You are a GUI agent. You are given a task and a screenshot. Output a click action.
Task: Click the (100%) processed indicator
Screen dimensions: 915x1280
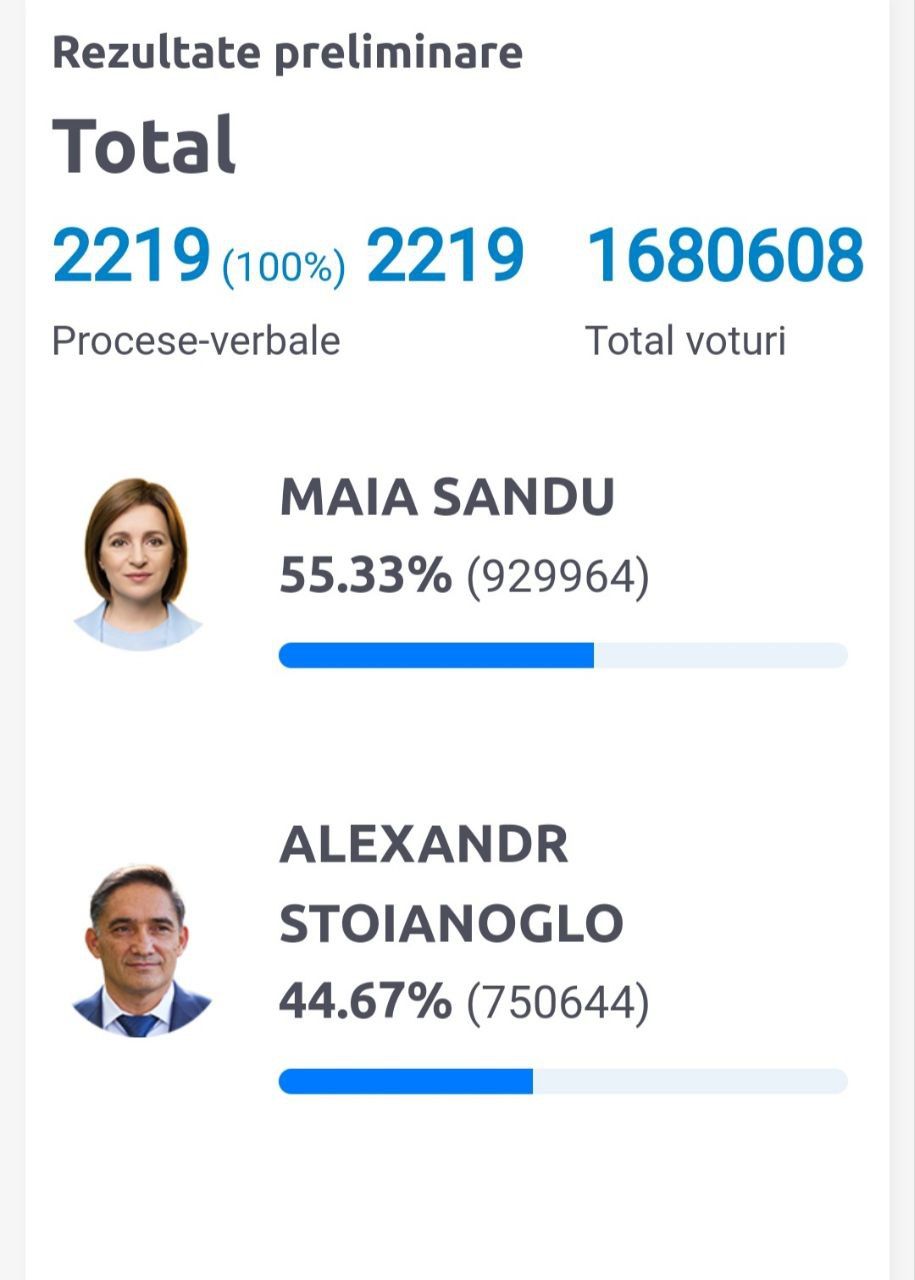284,266
